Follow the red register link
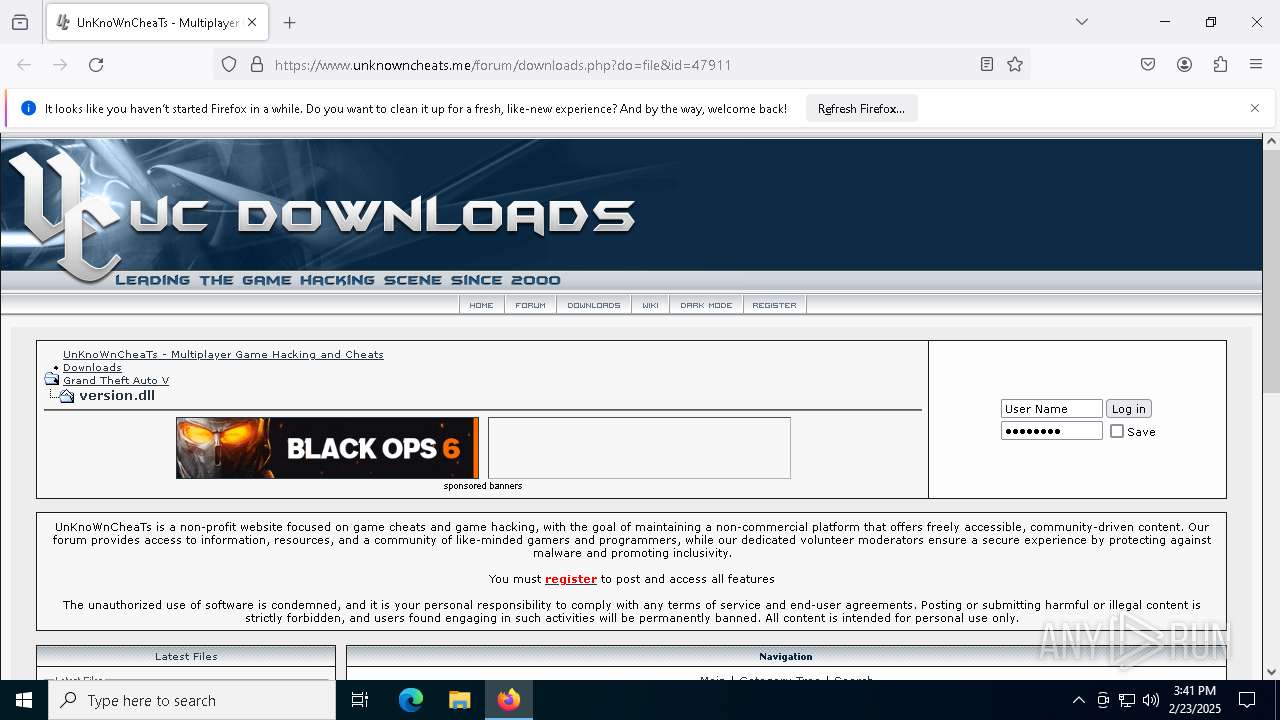The width and height of the screenshot is (1280, 720). tap(571, 579)
